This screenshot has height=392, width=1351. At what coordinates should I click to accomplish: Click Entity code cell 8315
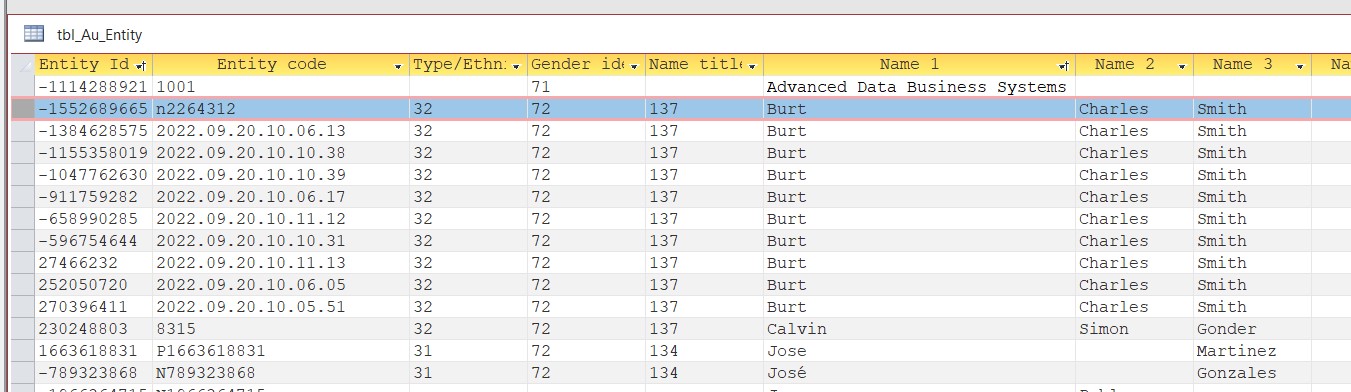pyautogui.click(x=281, y=329)
